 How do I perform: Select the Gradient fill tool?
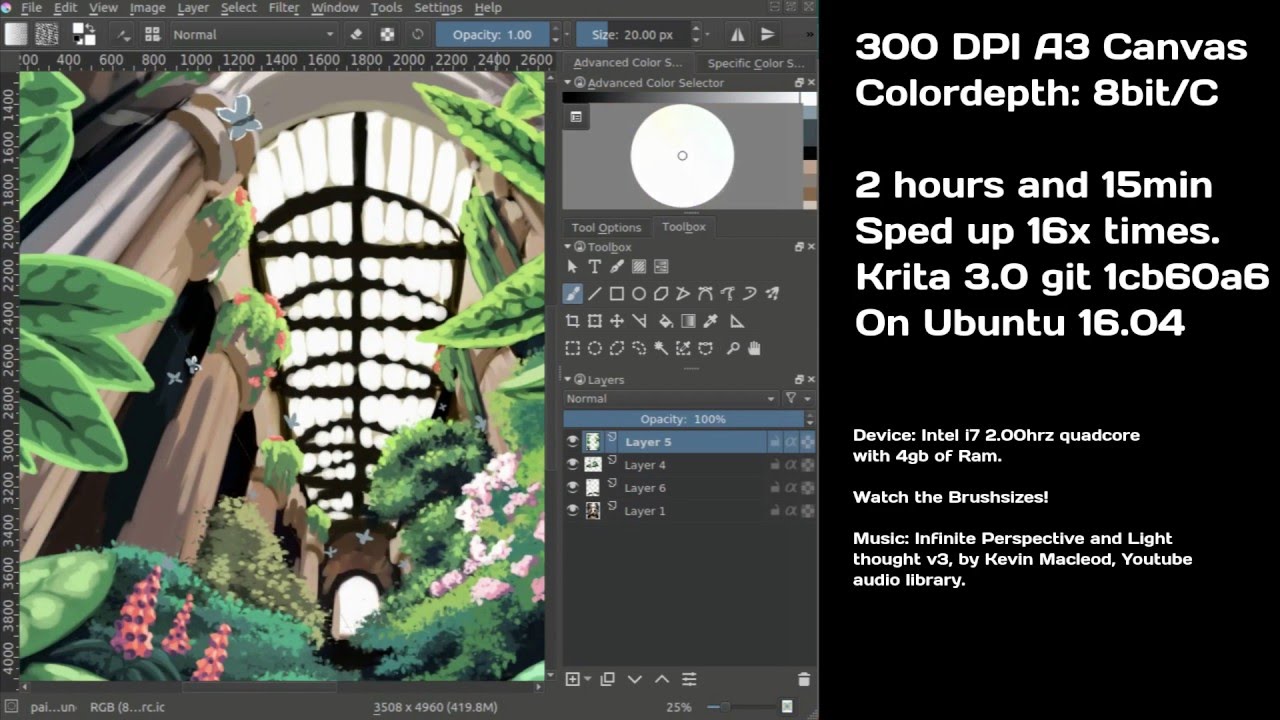[x=688, y=321]
